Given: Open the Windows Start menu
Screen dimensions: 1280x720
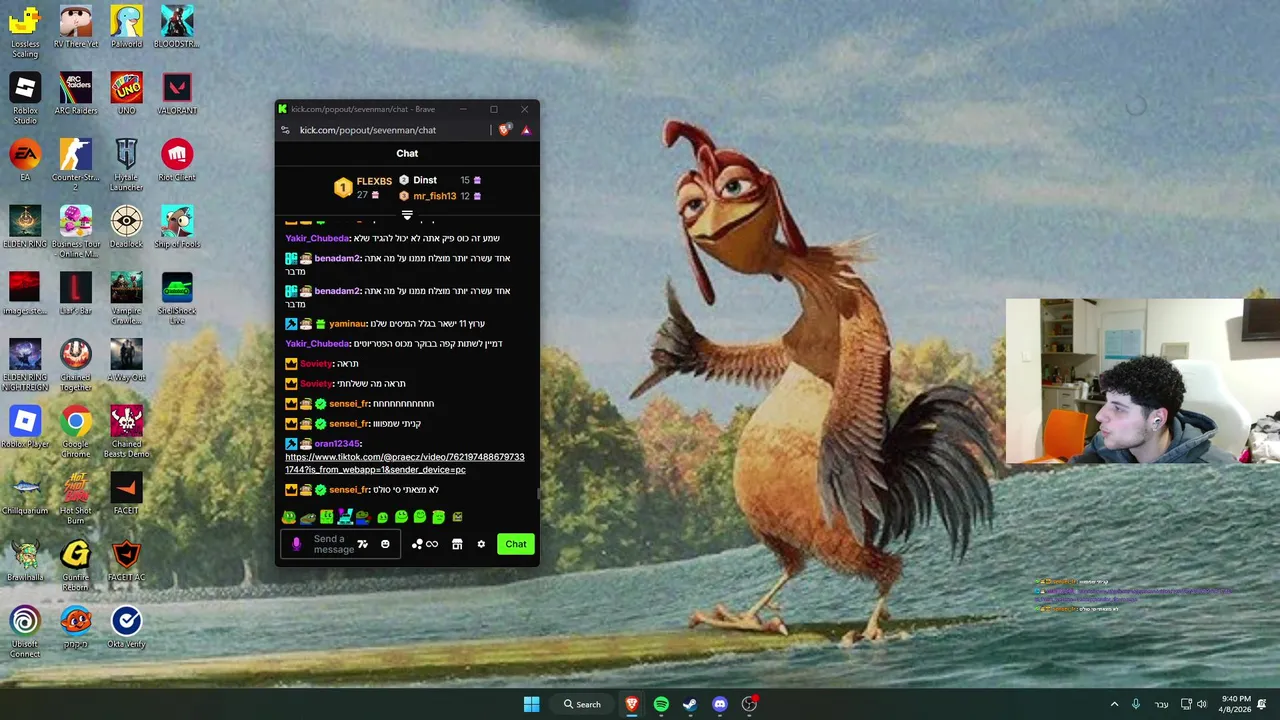Looking at the screenshot, I should (531, 704).
